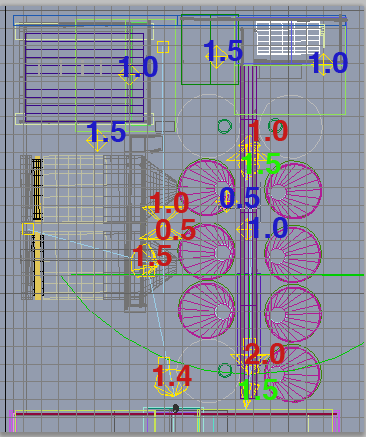Screen dimensions: 366x437
Task: Select the yellow vertical bar at lower left
Action: coord(38,266)
